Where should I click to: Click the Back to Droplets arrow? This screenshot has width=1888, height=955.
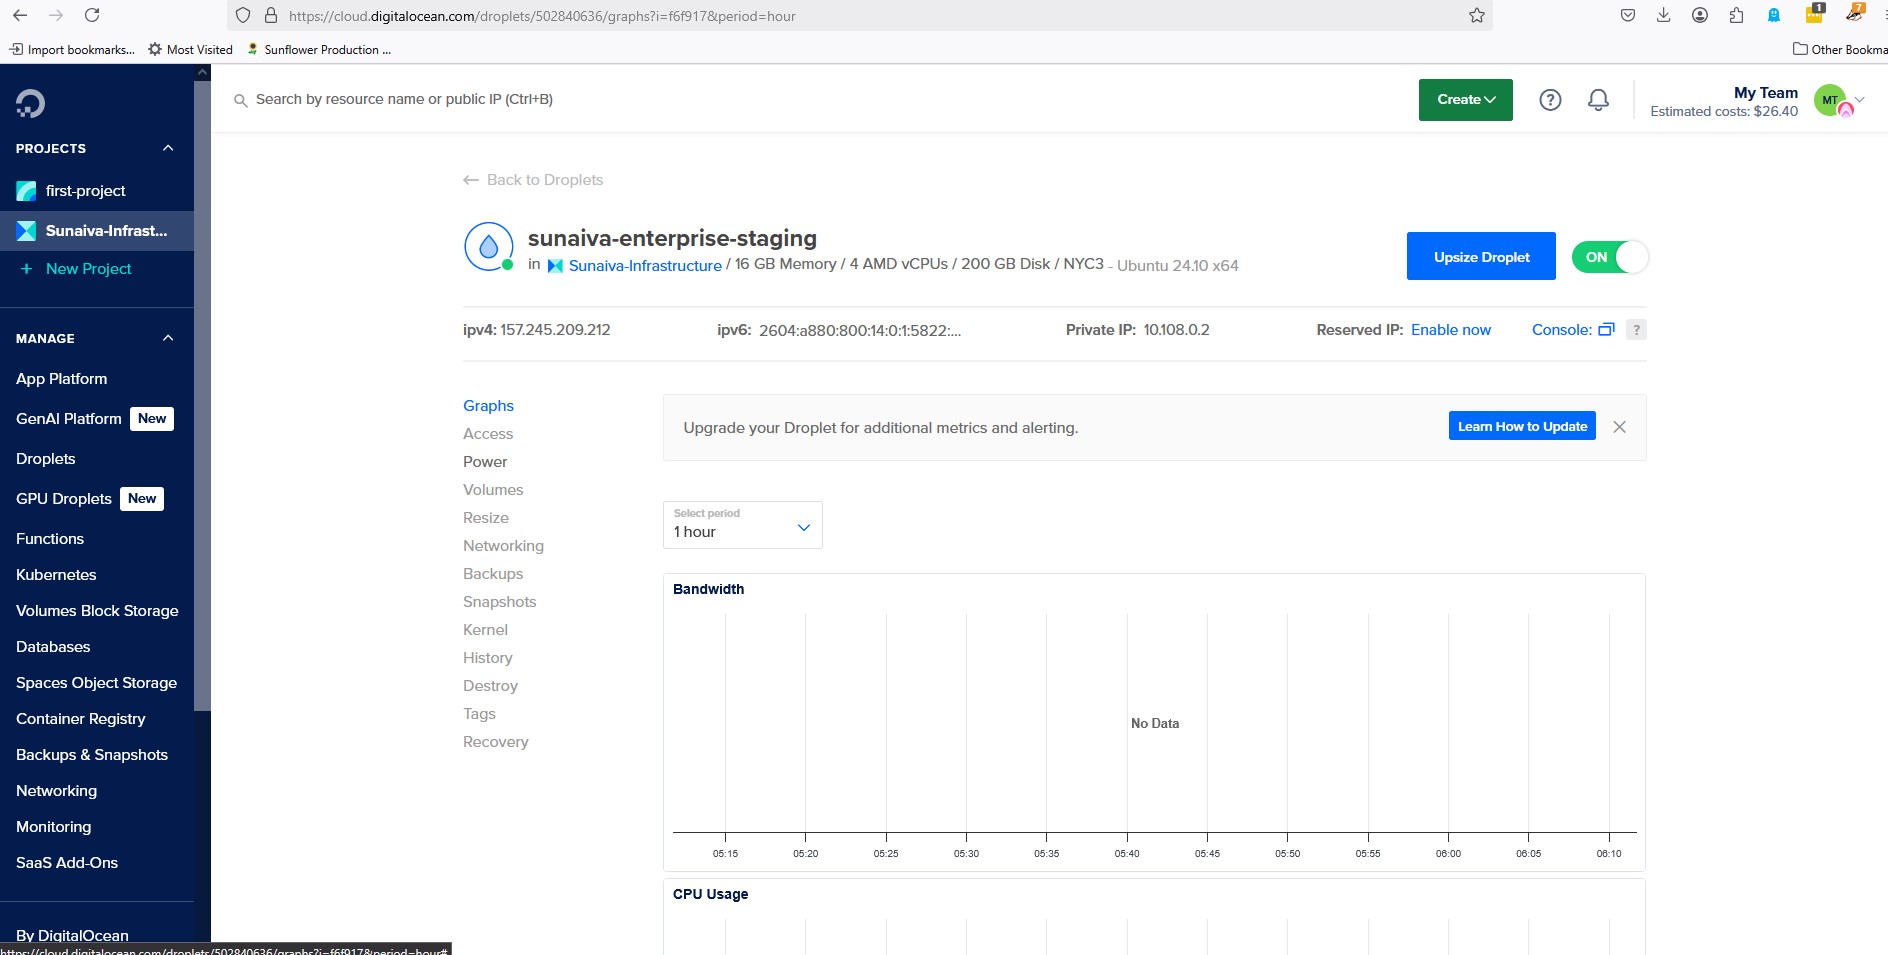[x=471, y=180]
